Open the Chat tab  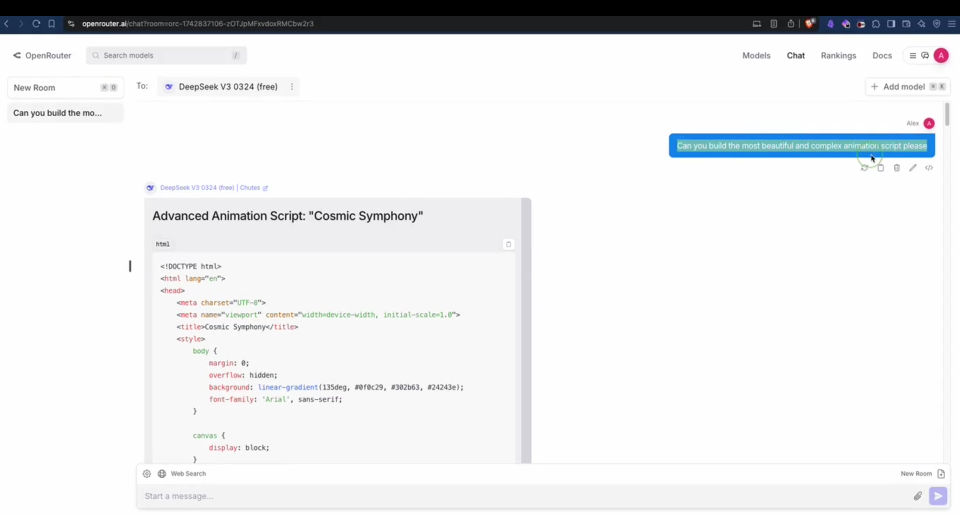(795, 56)
